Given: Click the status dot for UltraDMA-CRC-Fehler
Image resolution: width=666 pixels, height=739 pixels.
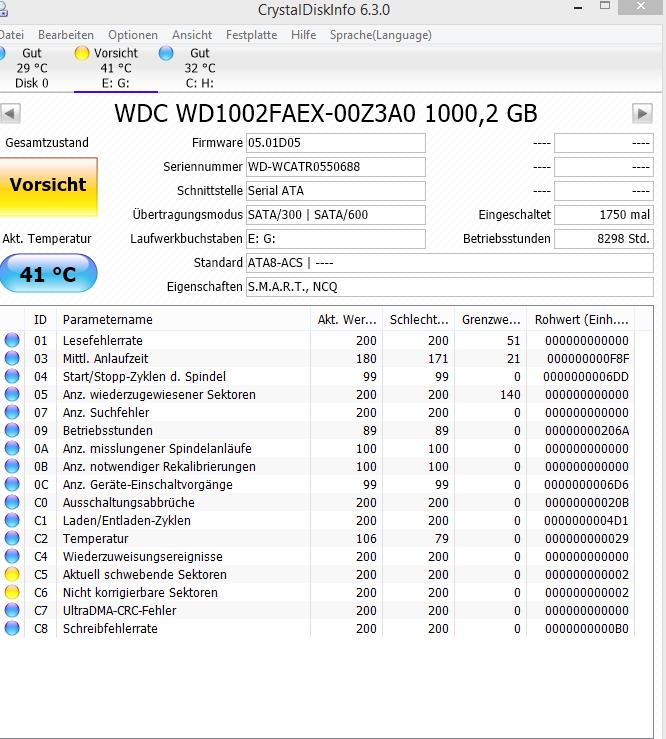Looking at the screenshot, I should point(12,610).
